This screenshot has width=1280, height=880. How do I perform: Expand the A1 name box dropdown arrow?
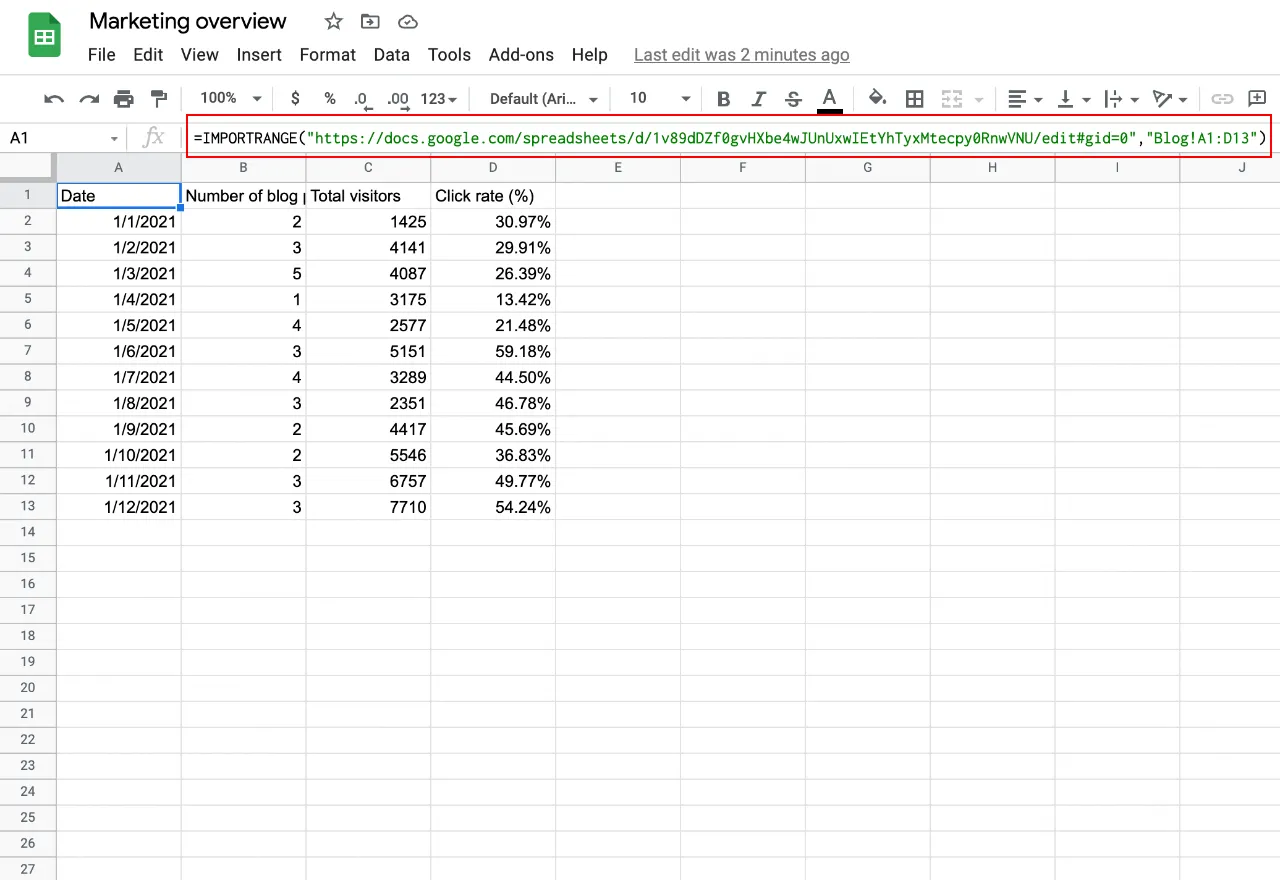pyautogui.click(x=114, y=138)
